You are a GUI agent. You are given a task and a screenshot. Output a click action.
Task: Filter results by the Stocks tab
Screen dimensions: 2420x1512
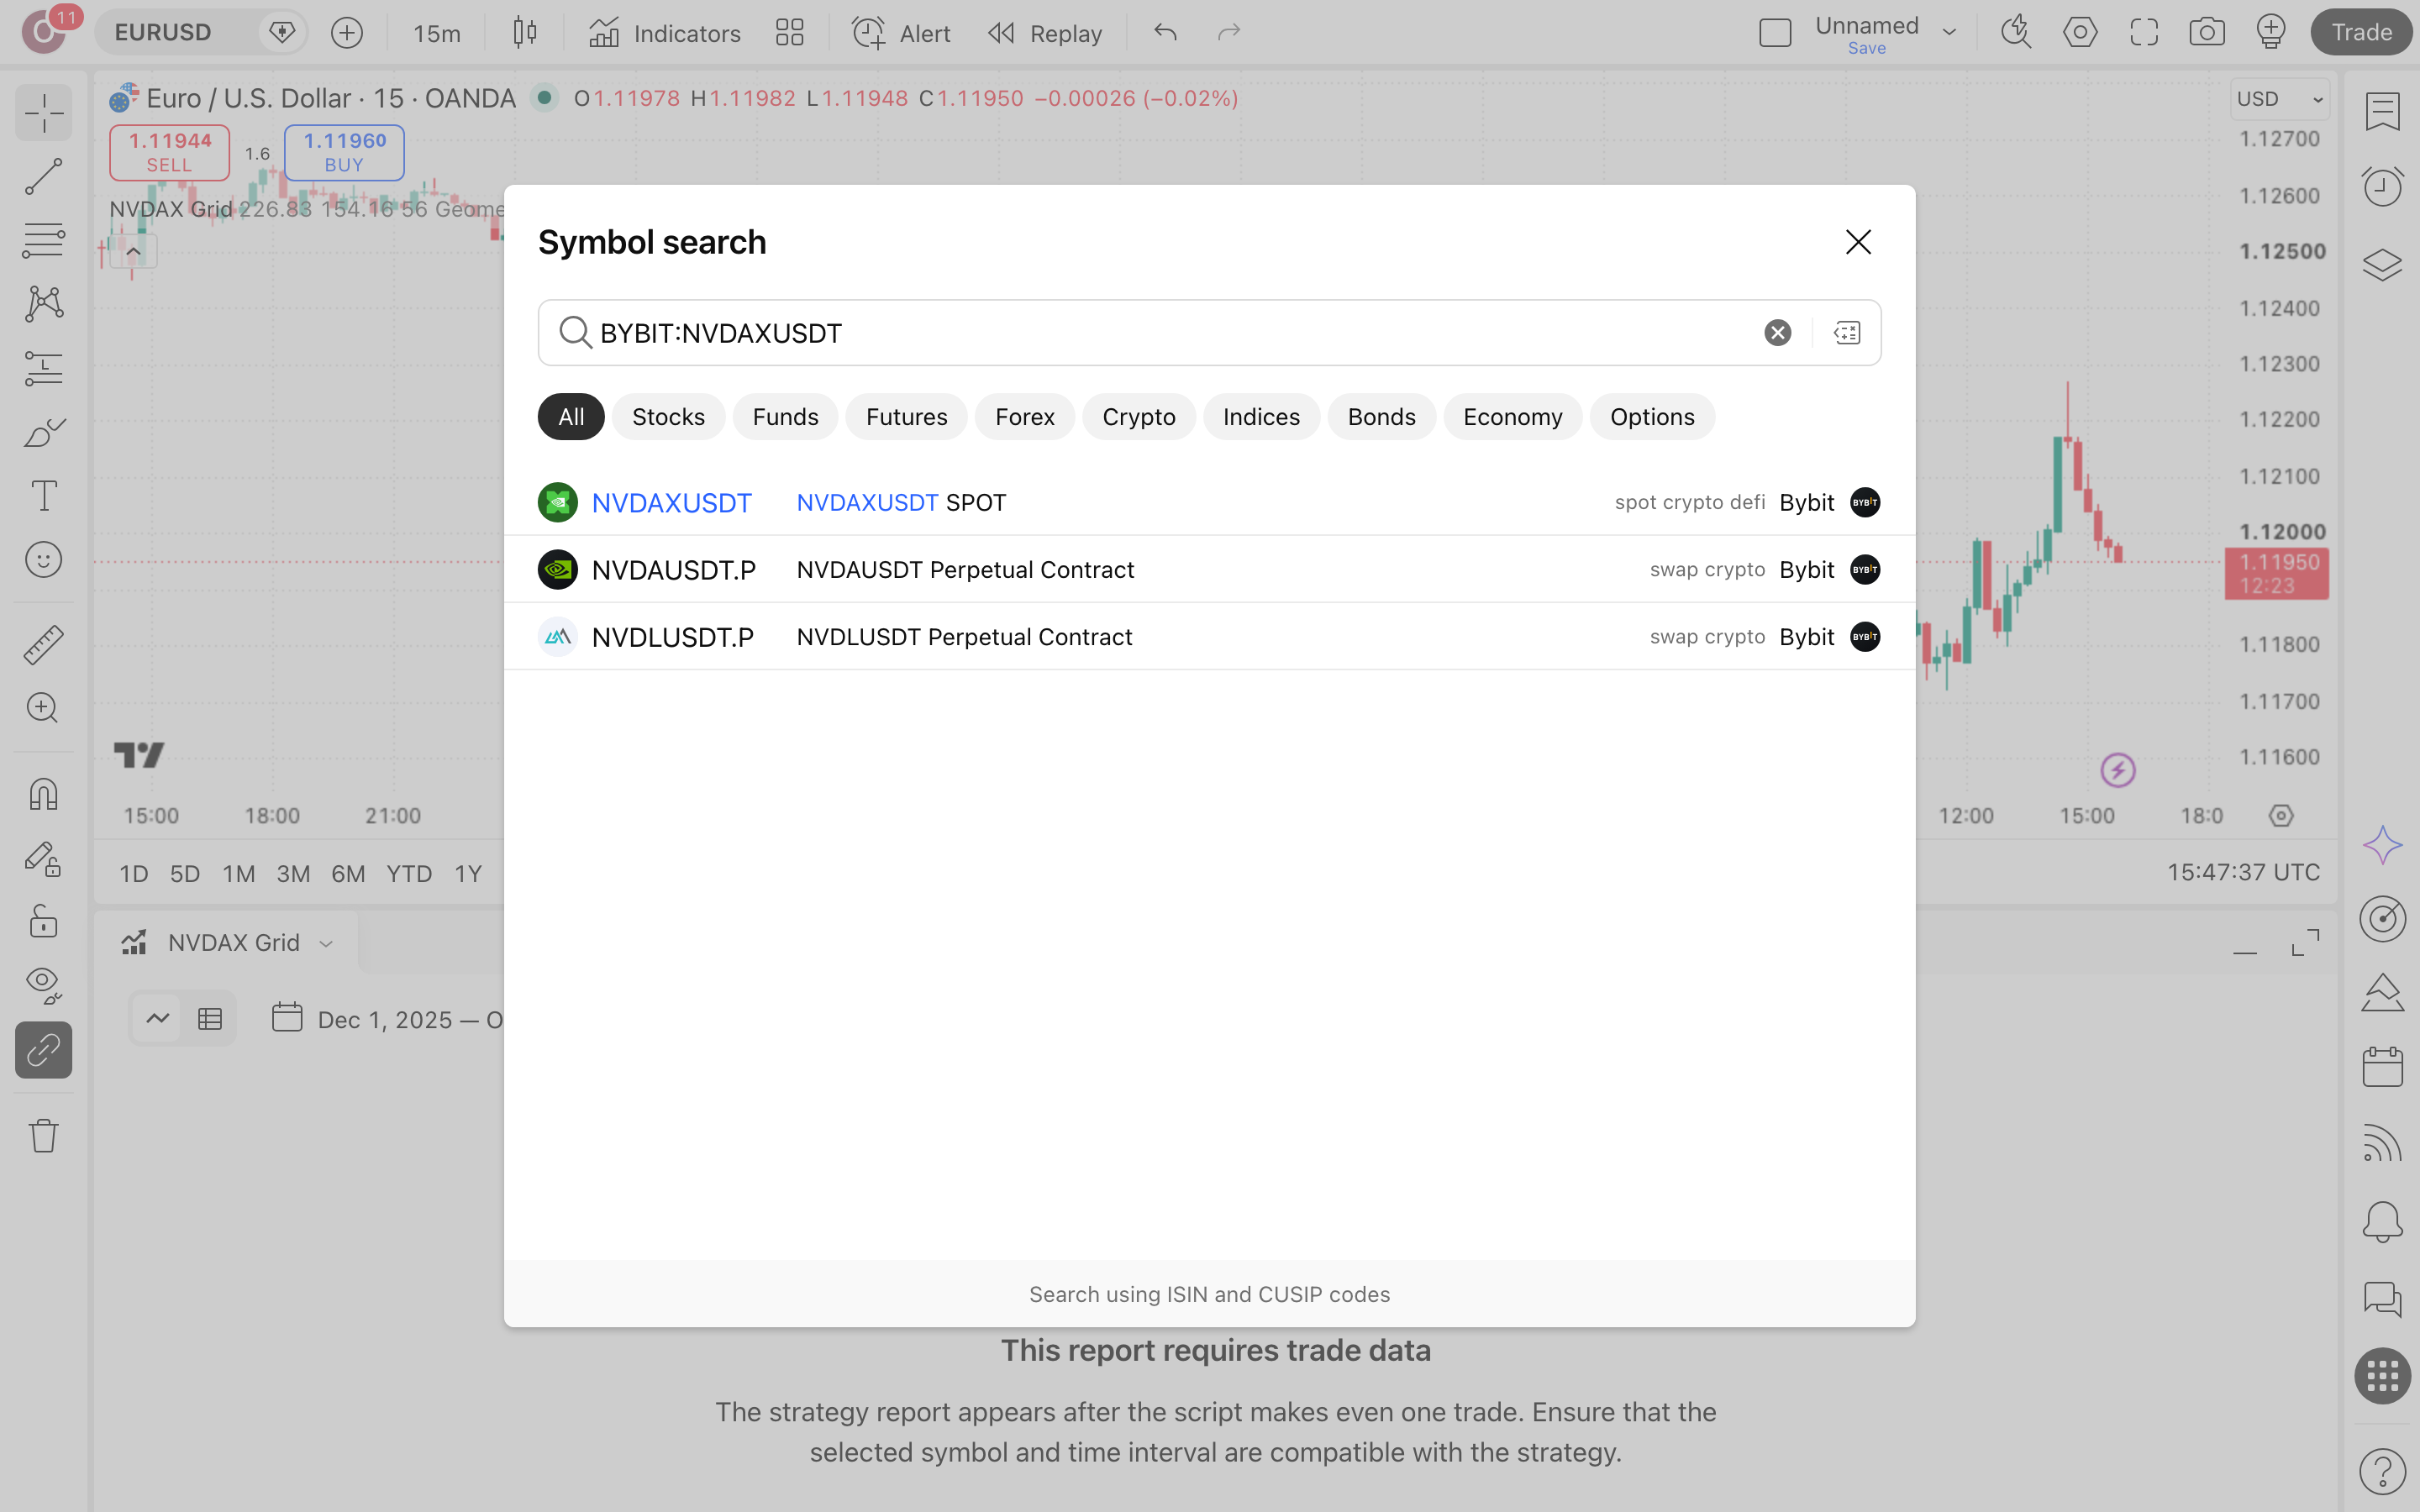[668, 417]
